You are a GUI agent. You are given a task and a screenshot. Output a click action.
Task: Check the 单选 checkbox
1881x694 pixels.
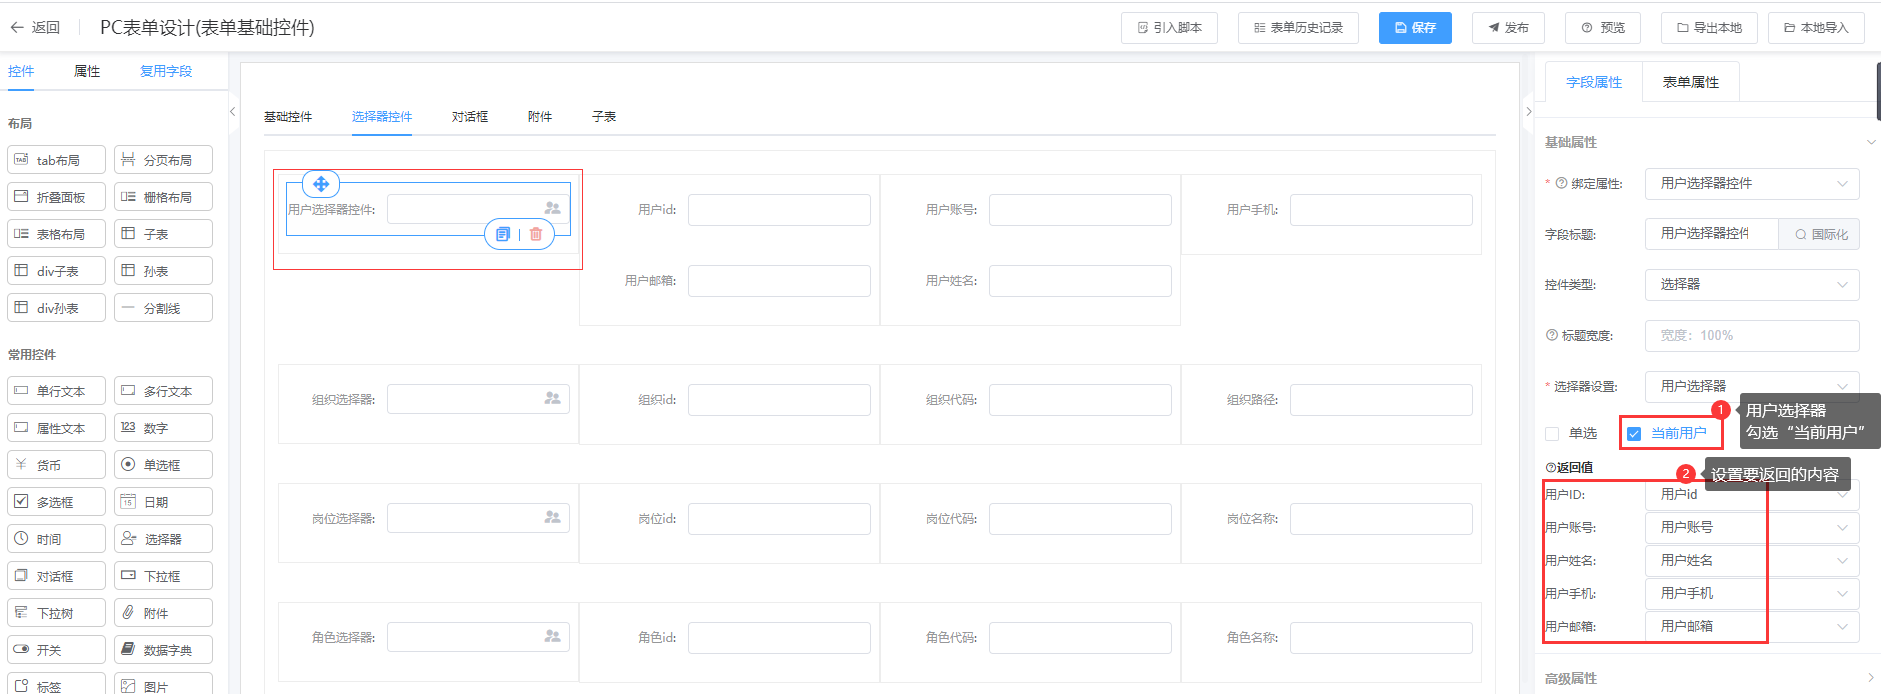[x=1552, y=434]
